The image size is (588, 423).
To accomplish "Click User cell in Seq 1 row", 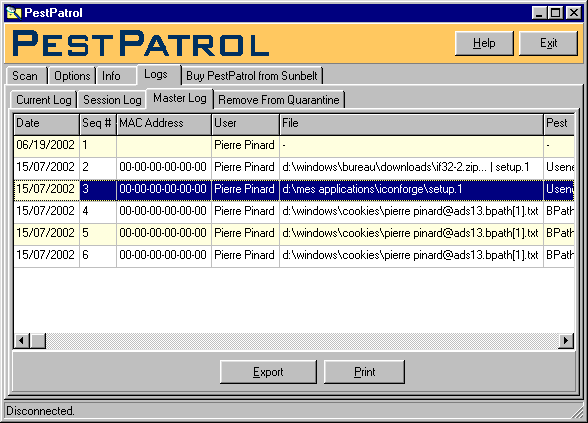I will point(244,146).
